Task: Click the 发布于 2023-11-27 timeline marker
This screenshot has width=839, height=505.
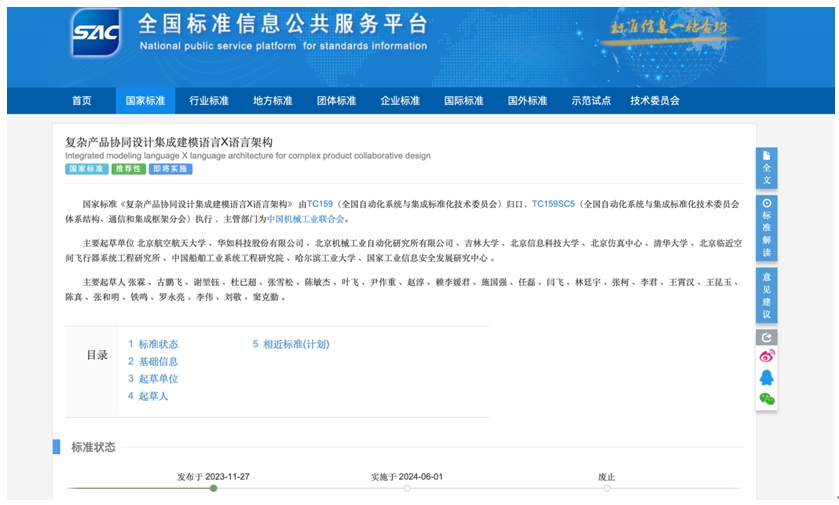Action: [213, 488]
